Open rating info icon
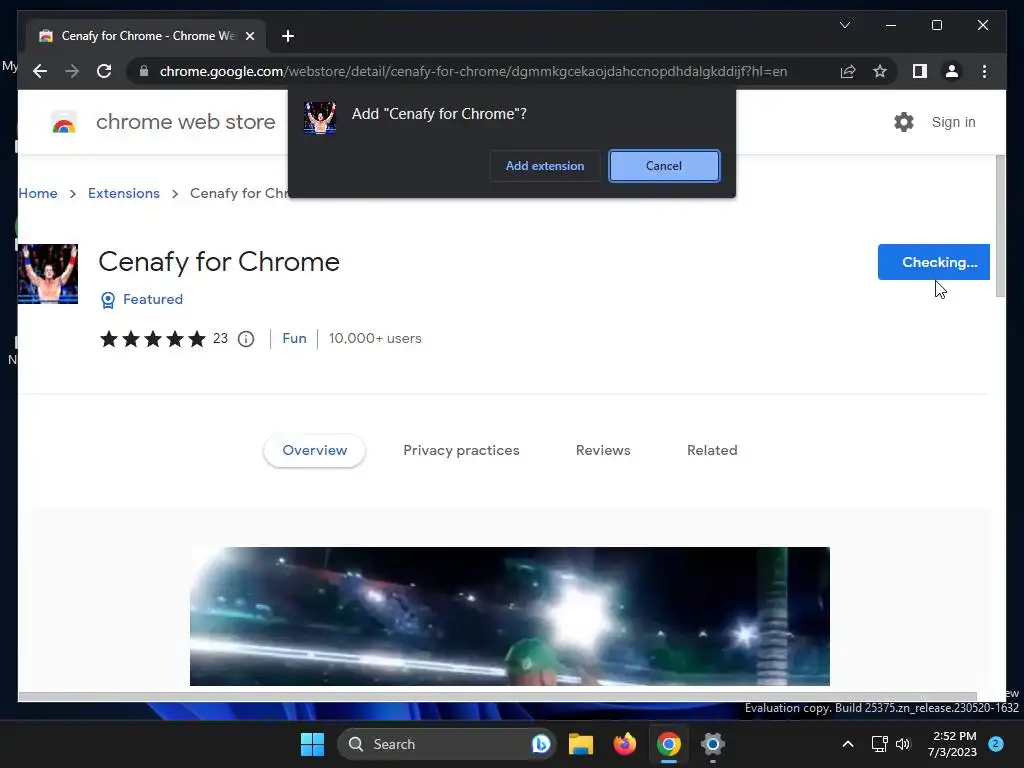 246,339
